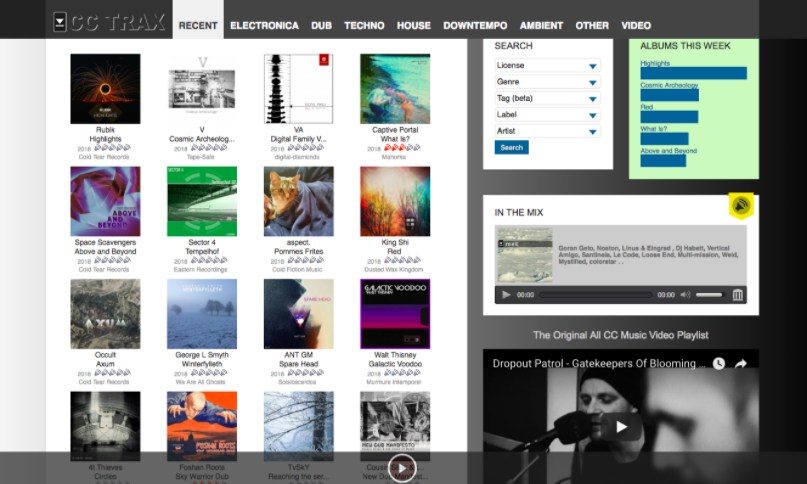The image size is (807, 484).
Task: Click the video Share arrow icon
Action: [x=742, y=363]
